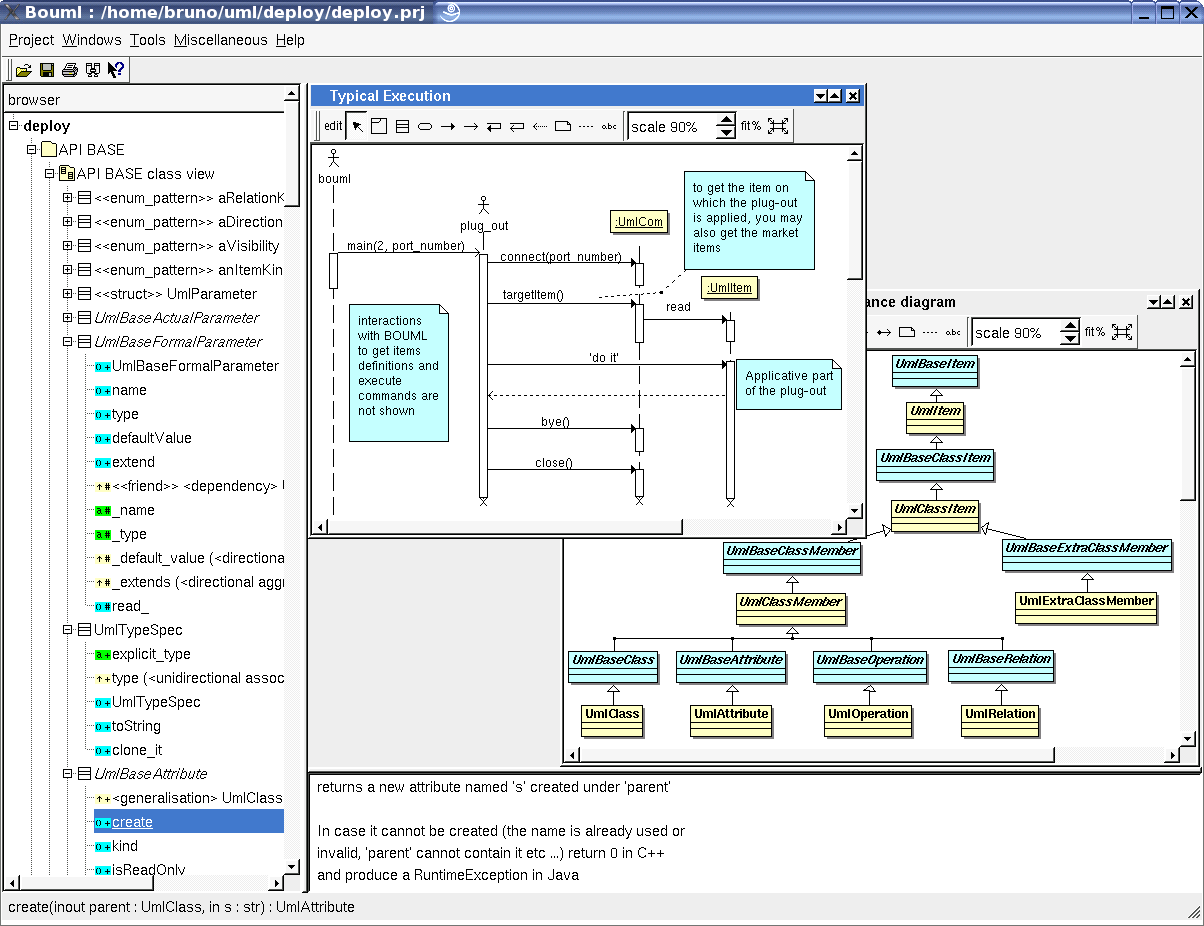Select the dashed return message tool
This screenshot has height=926, width=1204.
click(540, 127)
